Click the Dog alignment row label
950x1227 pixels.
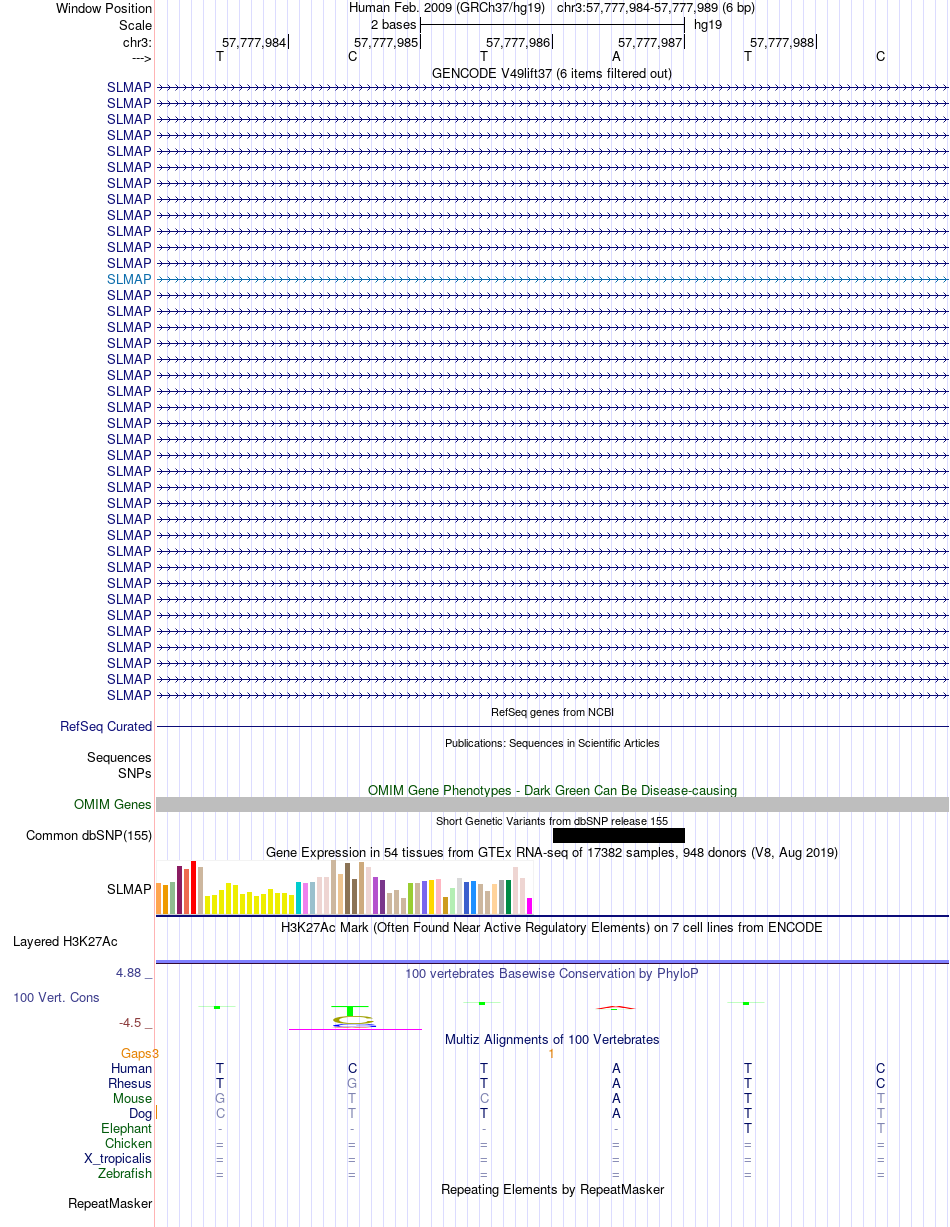click(x=140, y=1113)
